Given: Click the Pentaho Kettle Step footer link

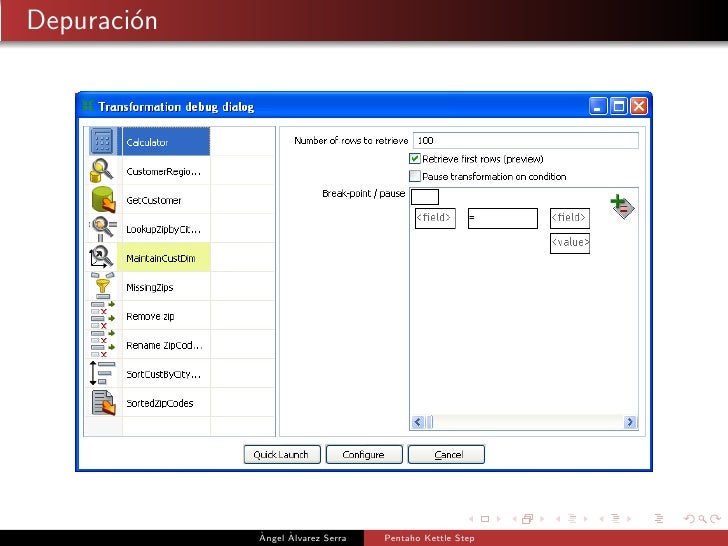Looking at the screenshot, I should pyautogui.click(x=429, y=538).
